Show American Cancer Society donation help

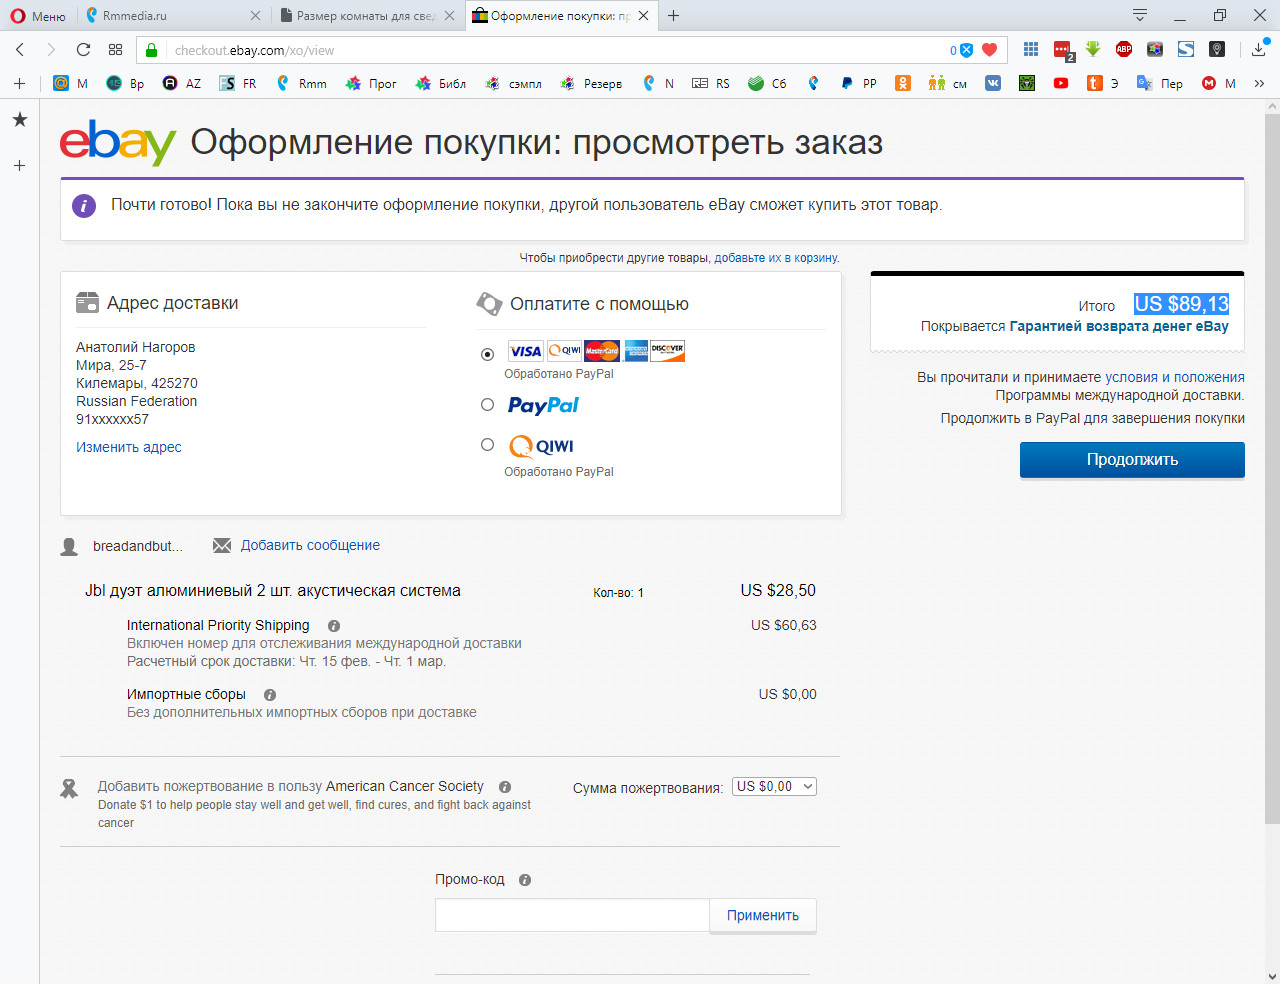[x=505, y=787]
